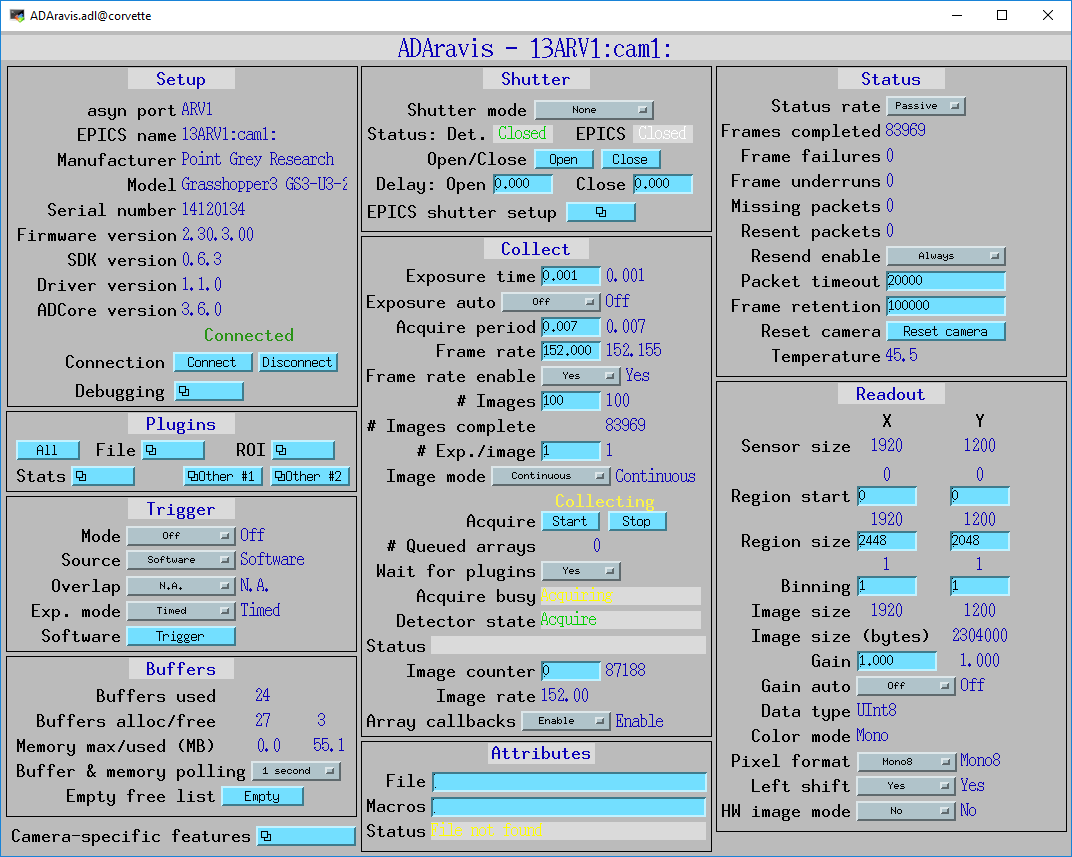
Task: Open Other #1 plugins display
Action: pos(223,476)
